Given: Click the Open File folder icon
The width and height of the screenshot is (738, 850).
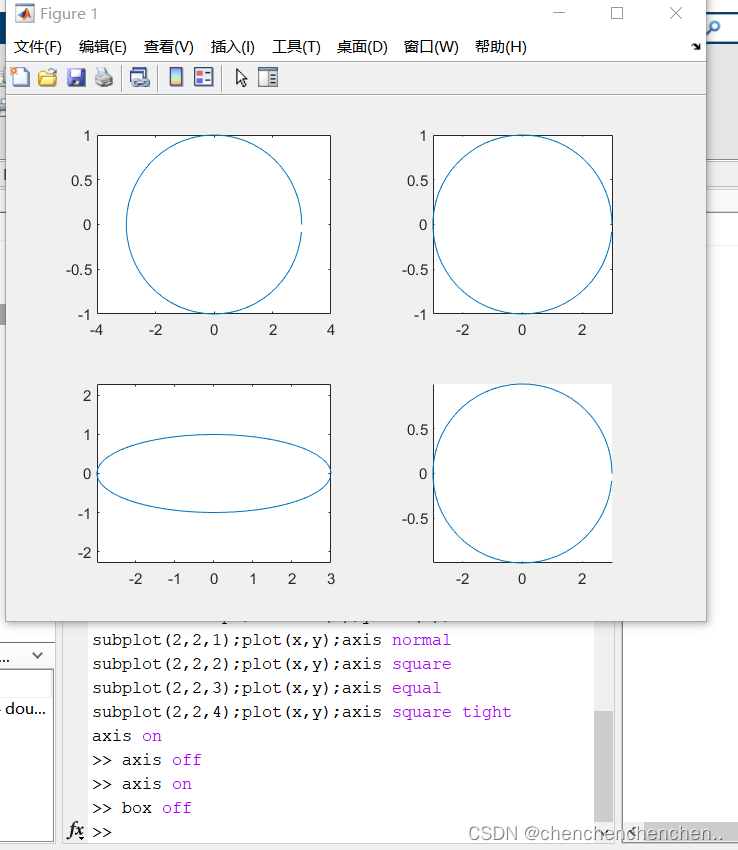Looking at the screenshot, I should (x=48, y=78).
